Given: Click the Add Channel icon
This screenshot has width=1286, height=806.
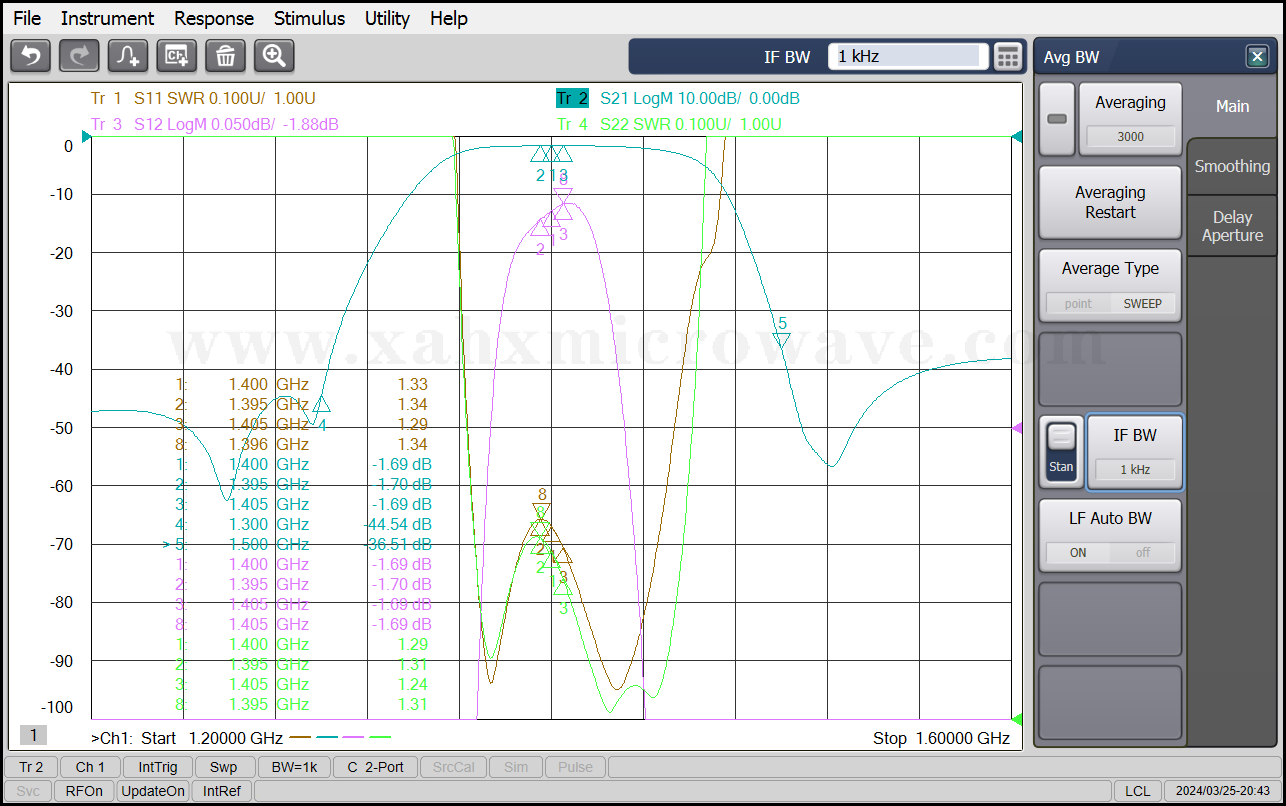Looking at the screenshot, I should (177, 56).
